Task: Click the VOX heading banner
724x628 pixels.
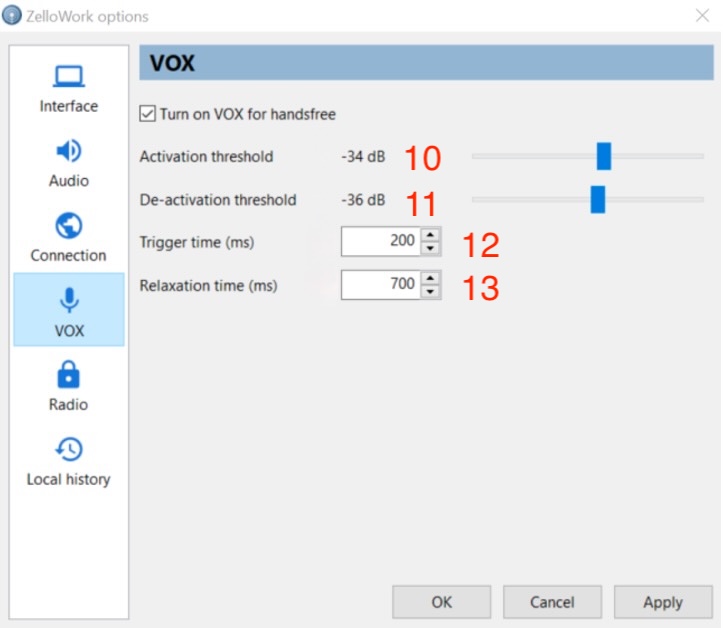Action: [x=426, y=62]
